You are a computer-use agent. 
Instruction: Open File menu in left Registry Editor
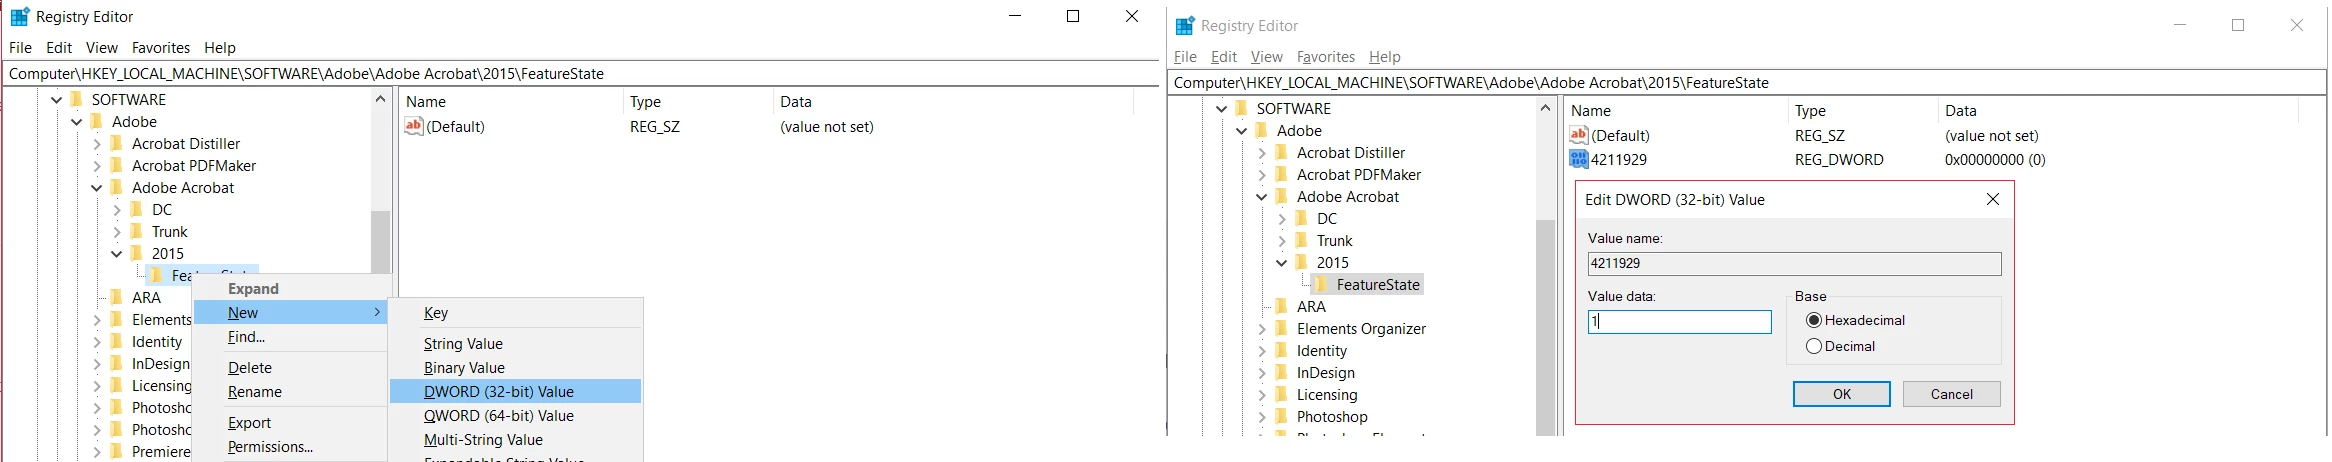pyautogui.click(x=20, y=47)
